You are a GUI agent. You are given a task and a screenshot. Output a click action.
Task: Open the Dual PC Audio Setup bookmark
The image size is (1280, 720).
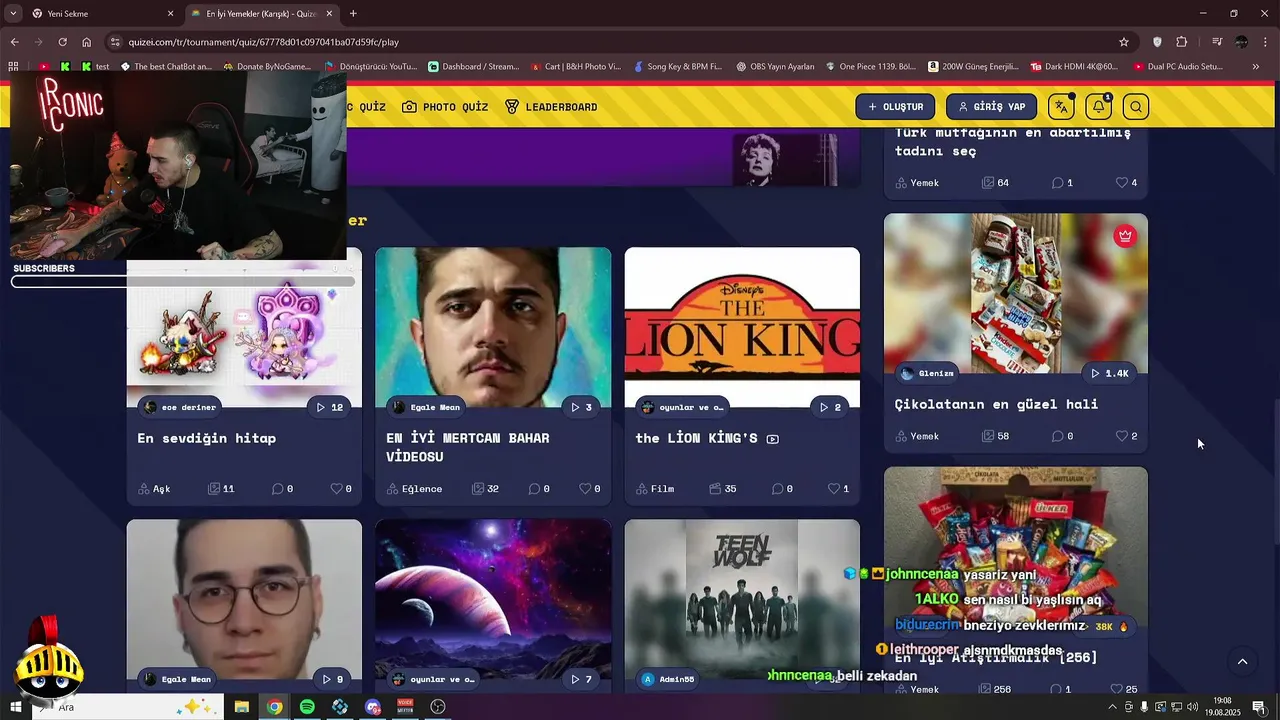1178,67
